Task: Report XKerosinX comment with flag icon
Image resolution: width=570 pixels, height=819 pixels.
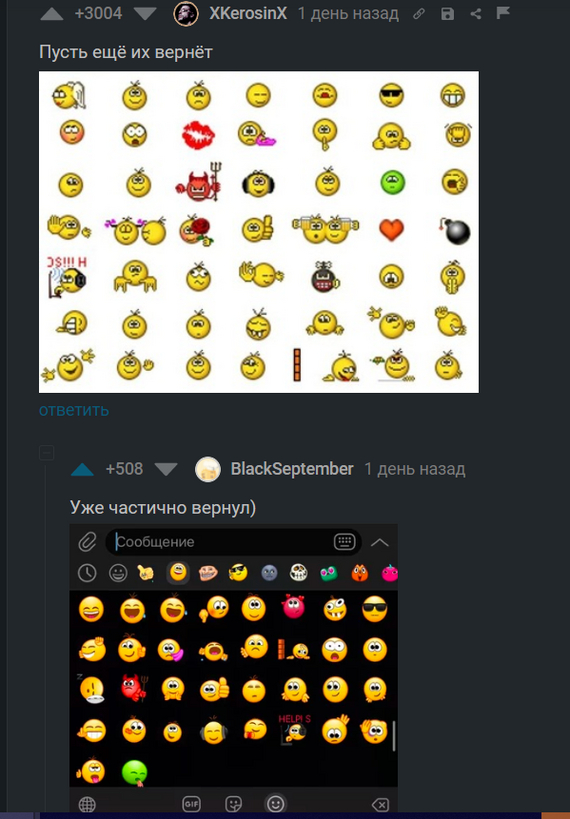Action: coord(503,13)
